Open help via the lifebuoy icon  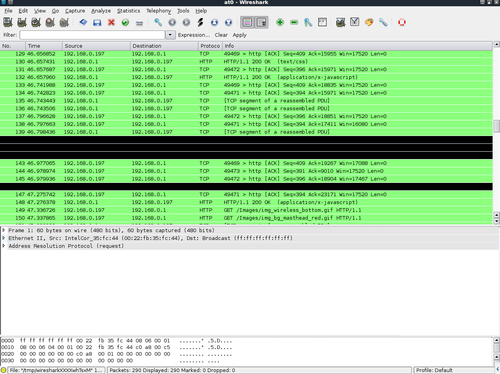point(402,22)
